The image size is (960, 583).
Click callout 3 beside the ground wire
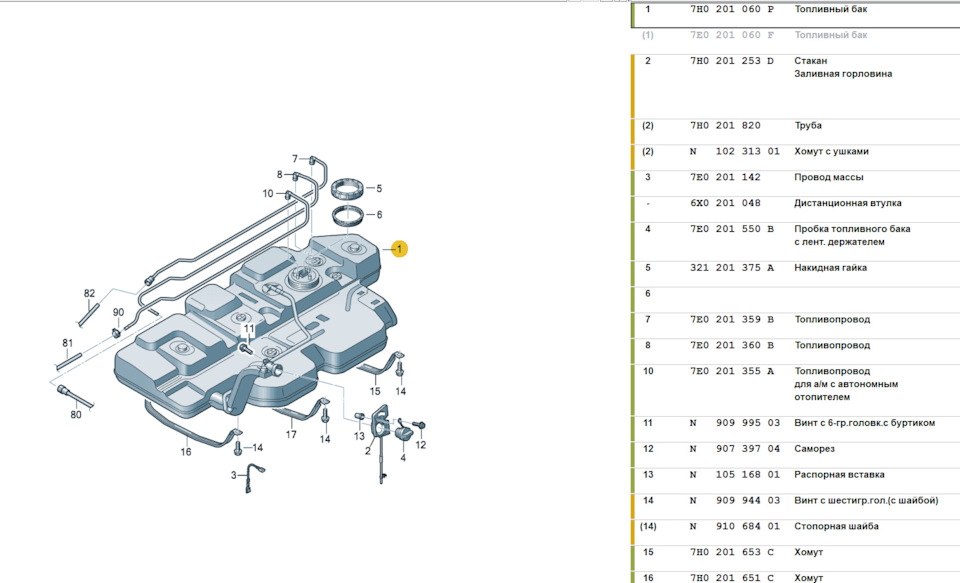[x=233, y=475]
